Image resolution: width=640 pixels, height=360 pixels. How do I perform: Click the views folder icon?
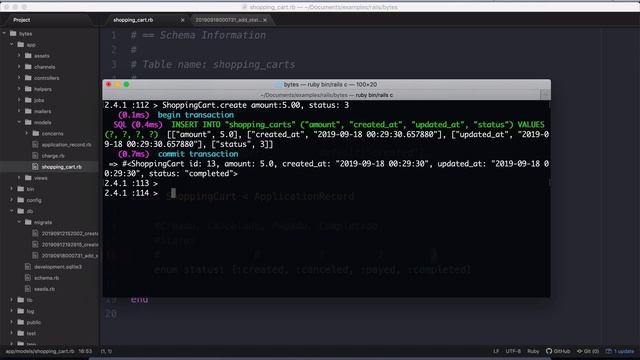pyautogui.click(x=28, y=178)
